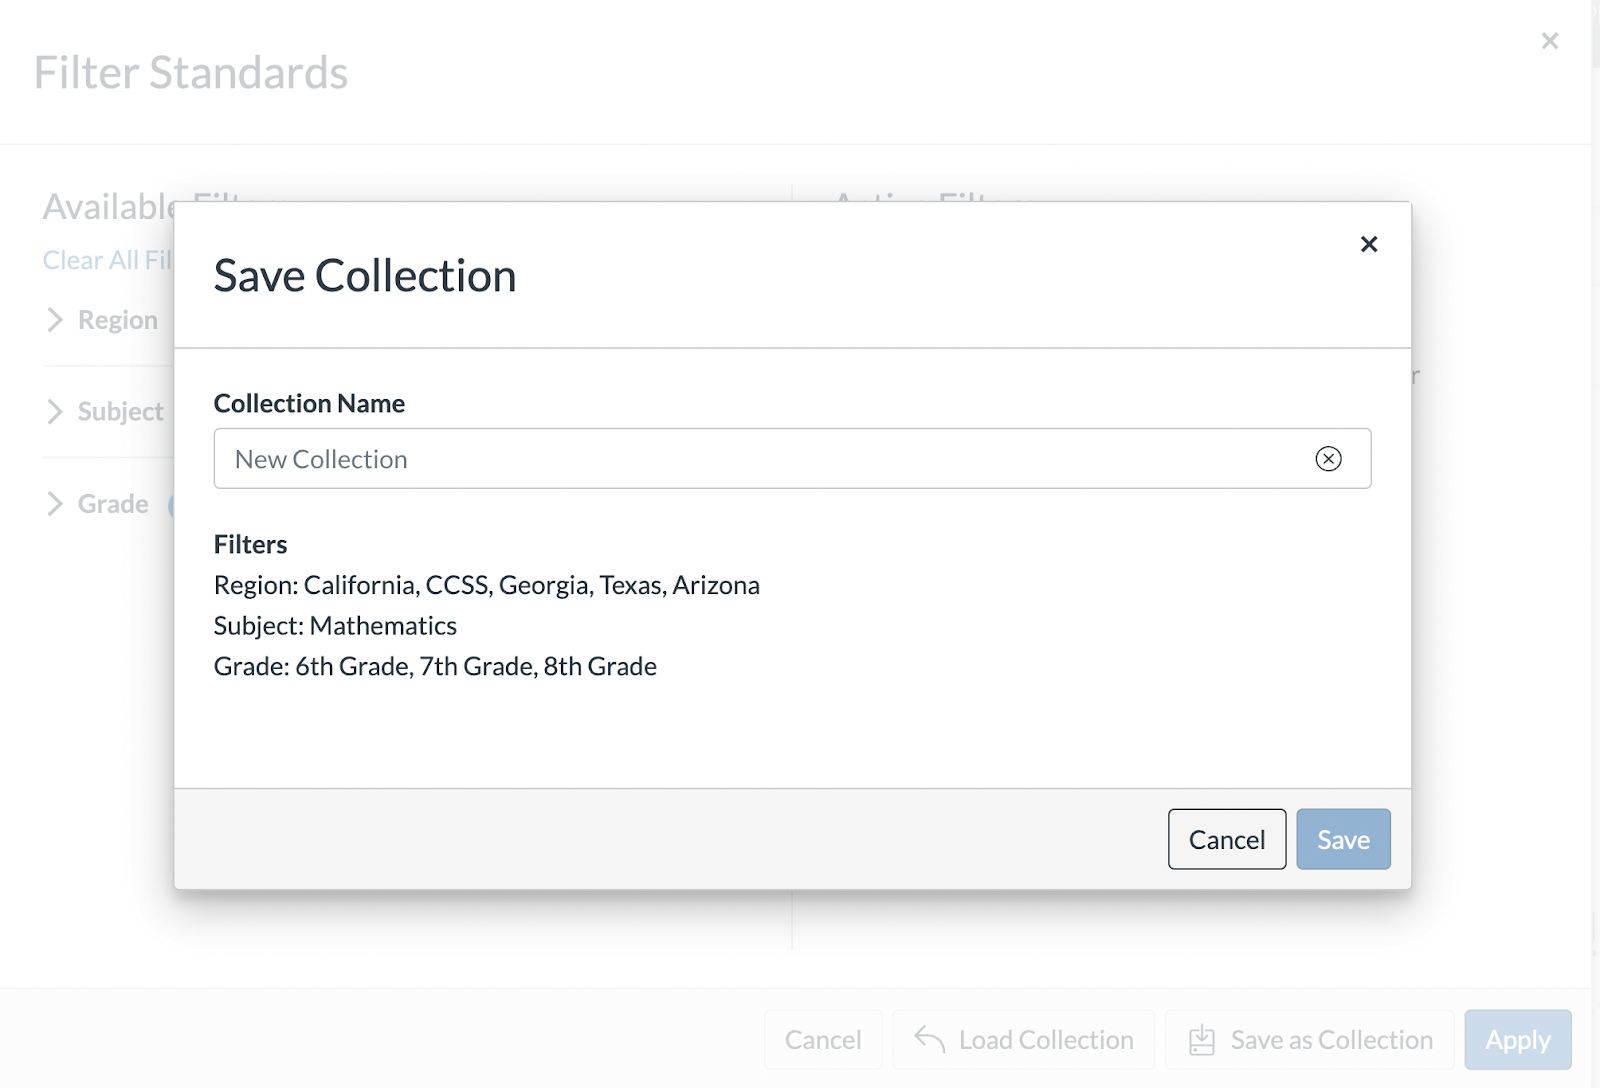Close the Save Collection dialog with X
Viewport: 1600px width, 1088px height.
pos(1369,244)
